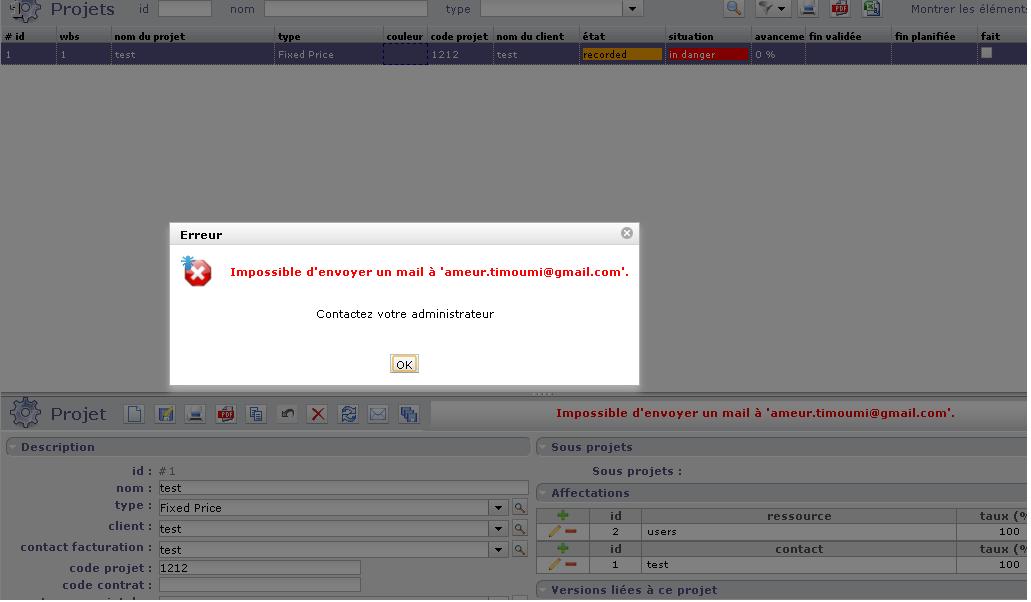
Task: Click the search magnifier in the Projets list toolbar
Action: tap(734, 9)
